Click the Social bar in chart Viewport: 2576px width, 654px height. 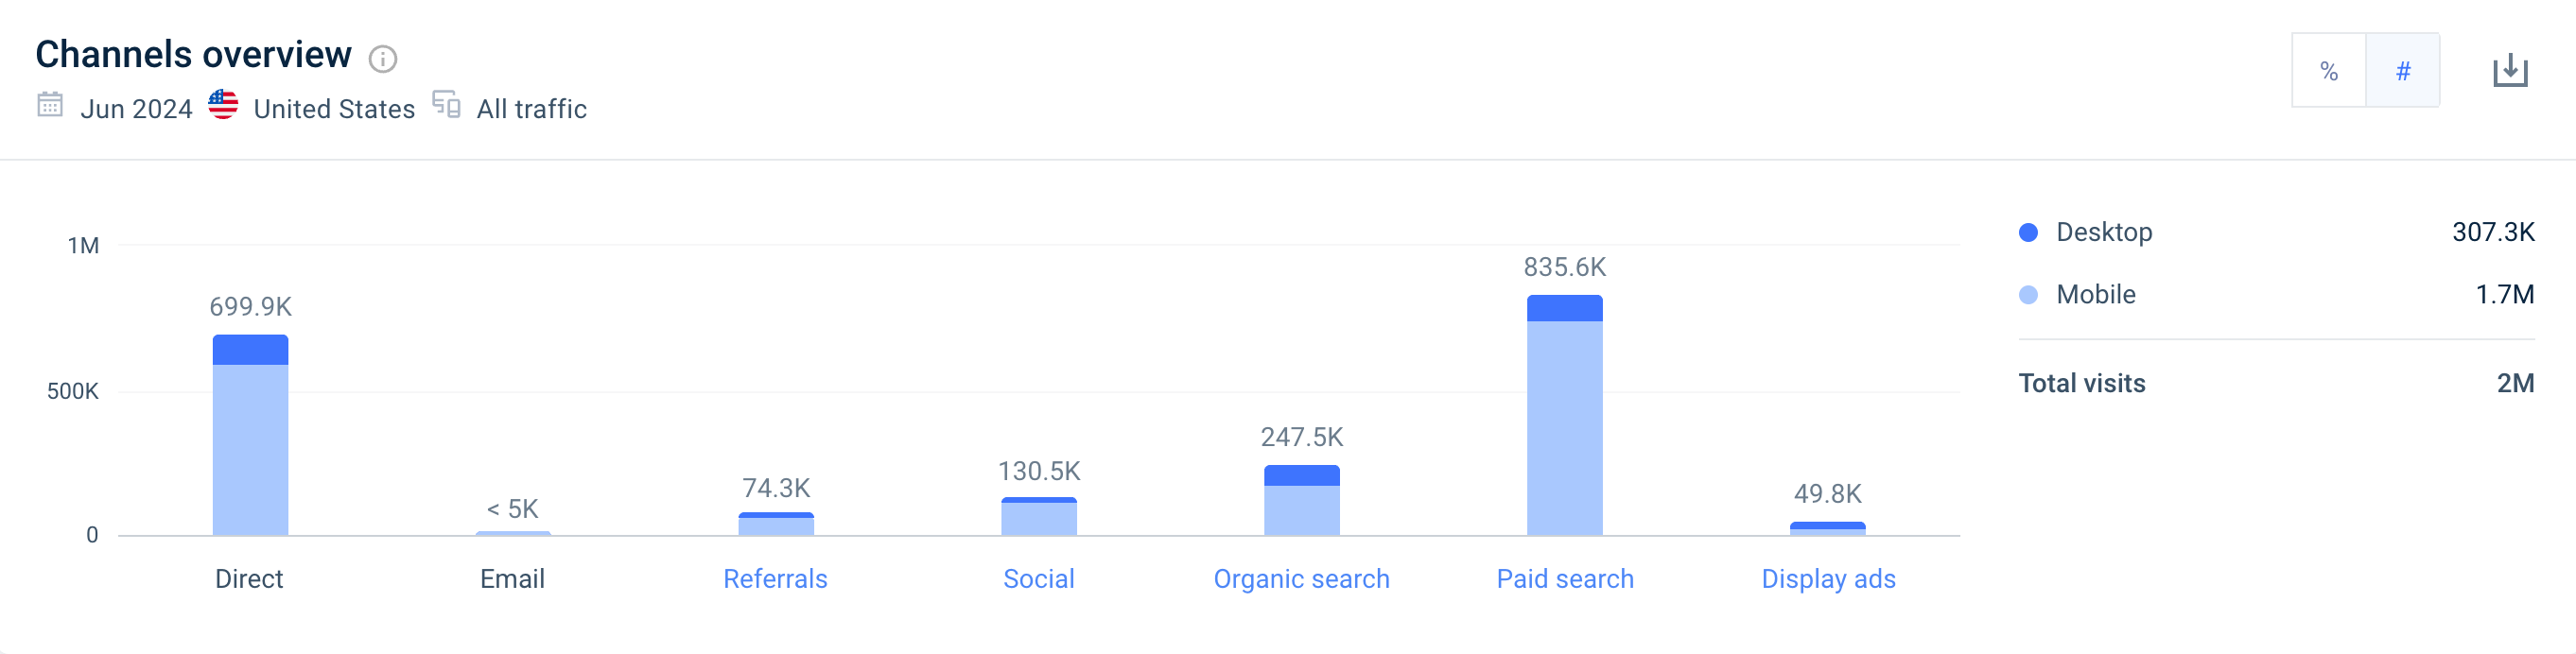coord(1038,518)
